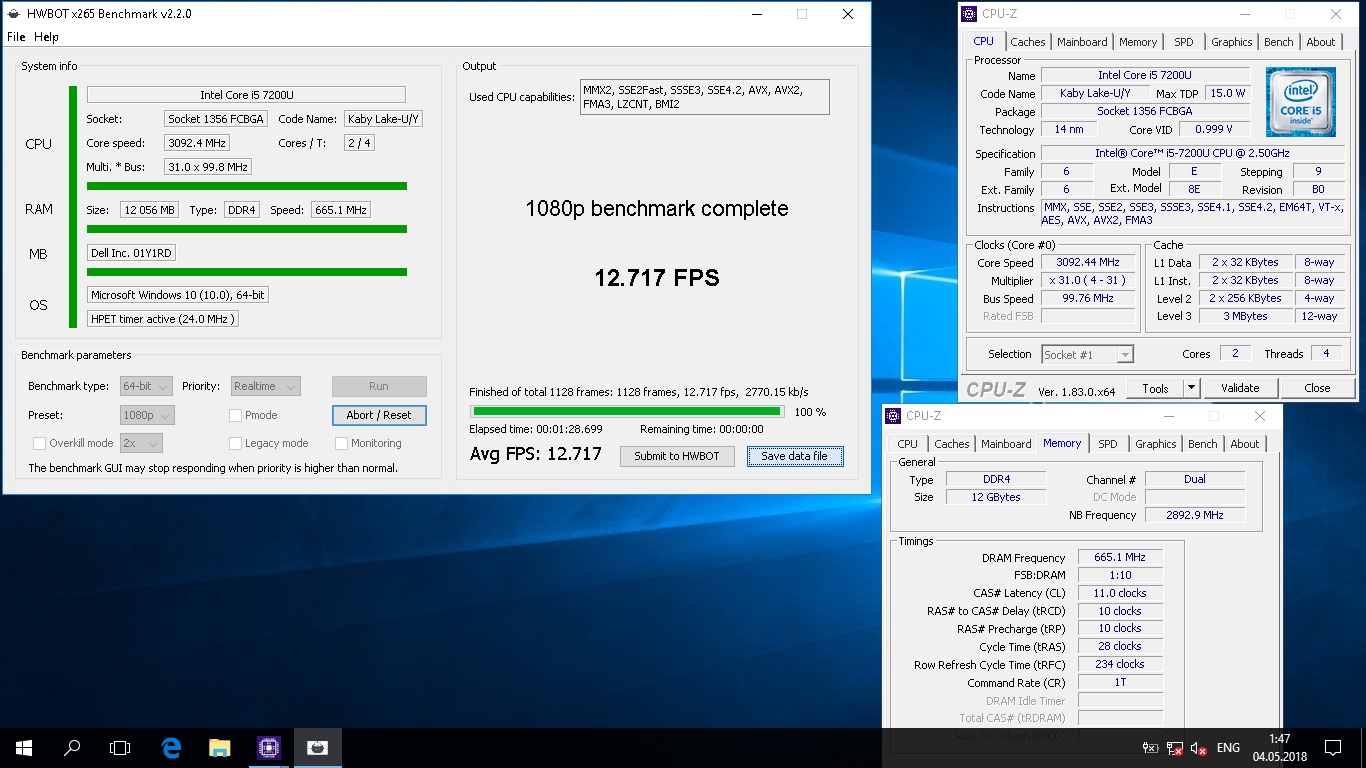Image resolution: width=1366 pixels, height=768 pixels.
Task: Toggle the Overkill mode checkbox
Action: tap(40, 443)
